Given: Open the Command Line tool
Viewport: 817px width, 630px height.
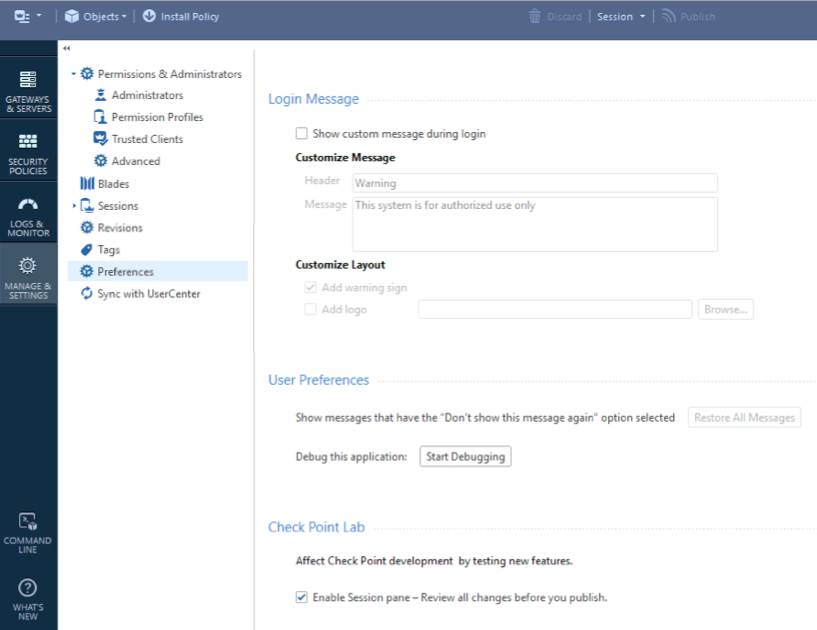Looking at the screenshot, I should pyautogui.click(x=28, y=532).
